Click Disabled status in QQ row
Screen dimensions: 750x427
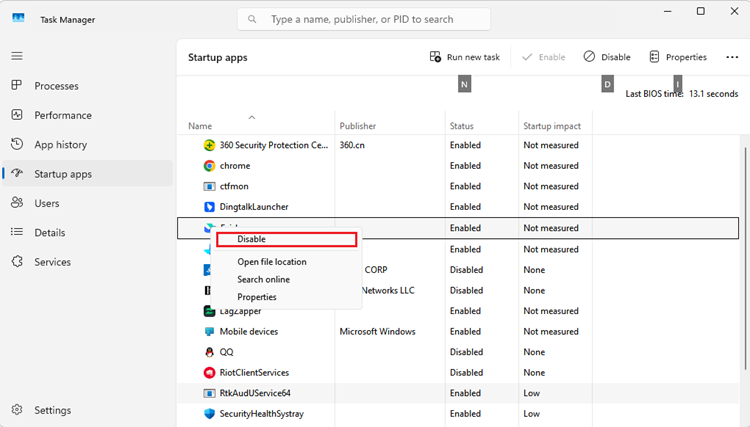[x=466, y=352]
